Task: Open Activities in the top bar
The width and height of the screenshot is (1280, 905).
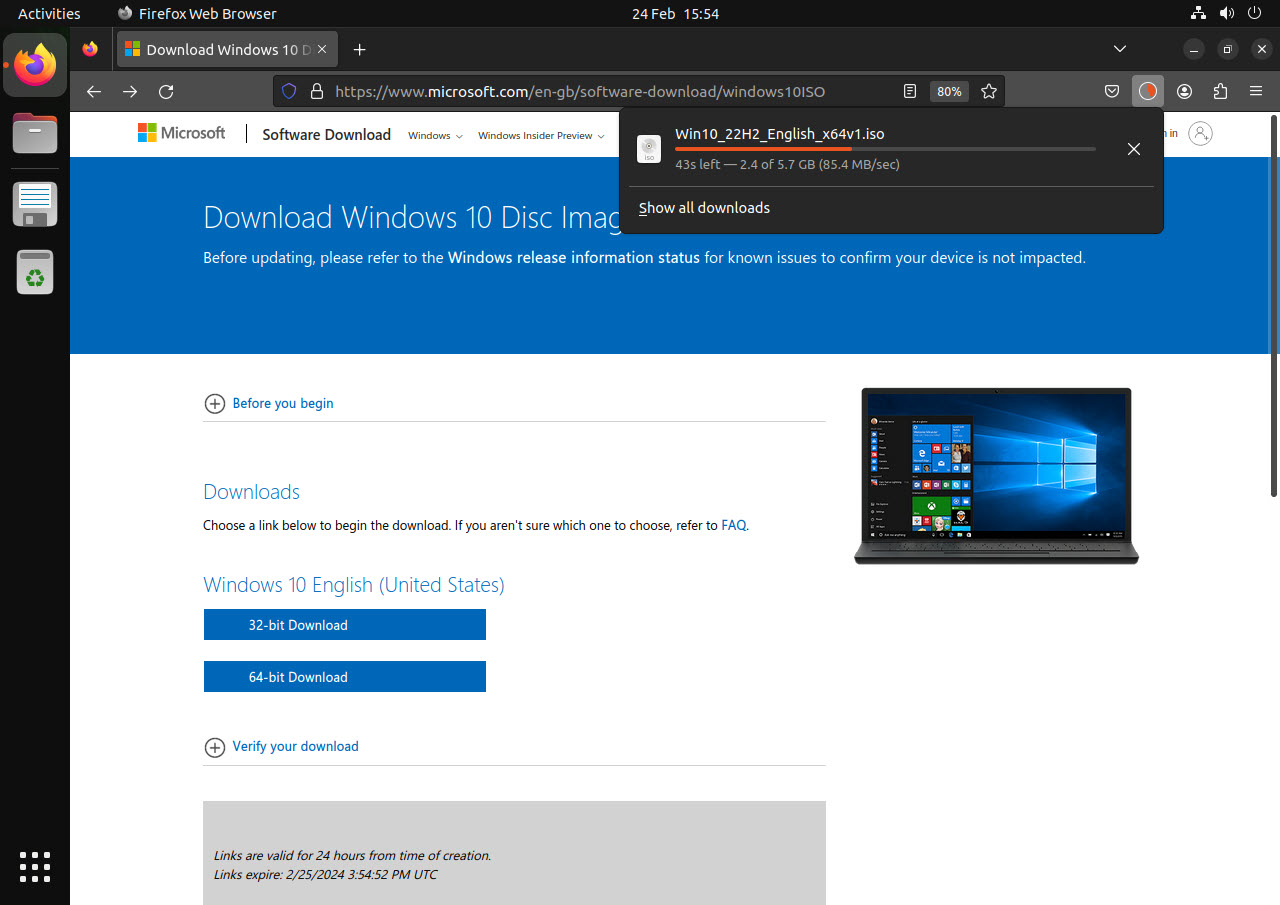Action: pos(48,13)
